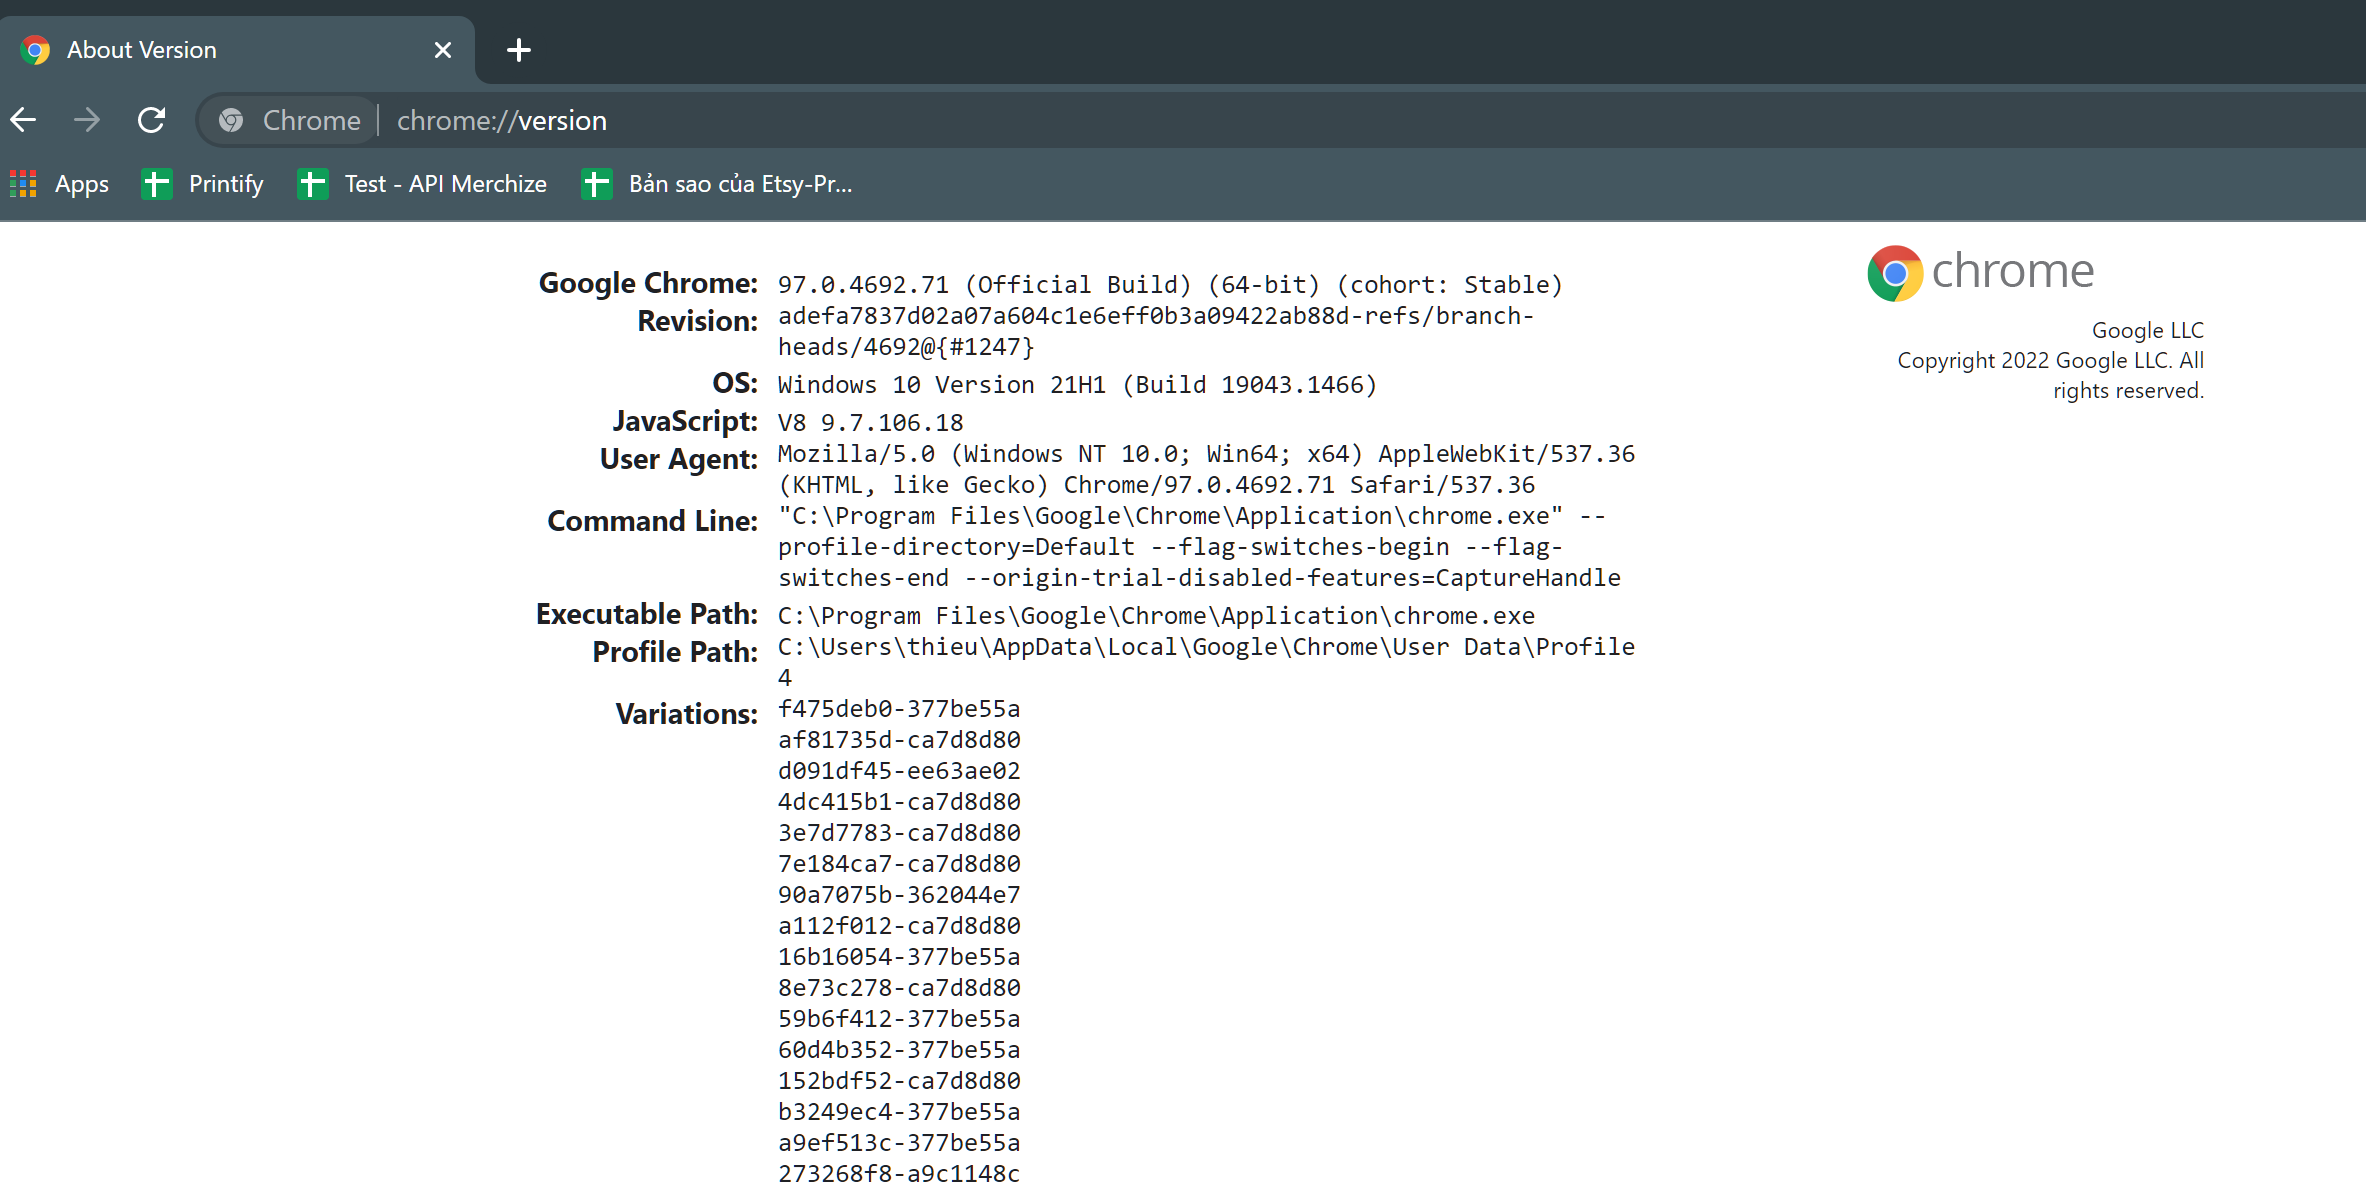Click variation 4dc415b1-ca7d8d80
Viewport: 2366px width, 1185px height.
[x=899, y=802]
